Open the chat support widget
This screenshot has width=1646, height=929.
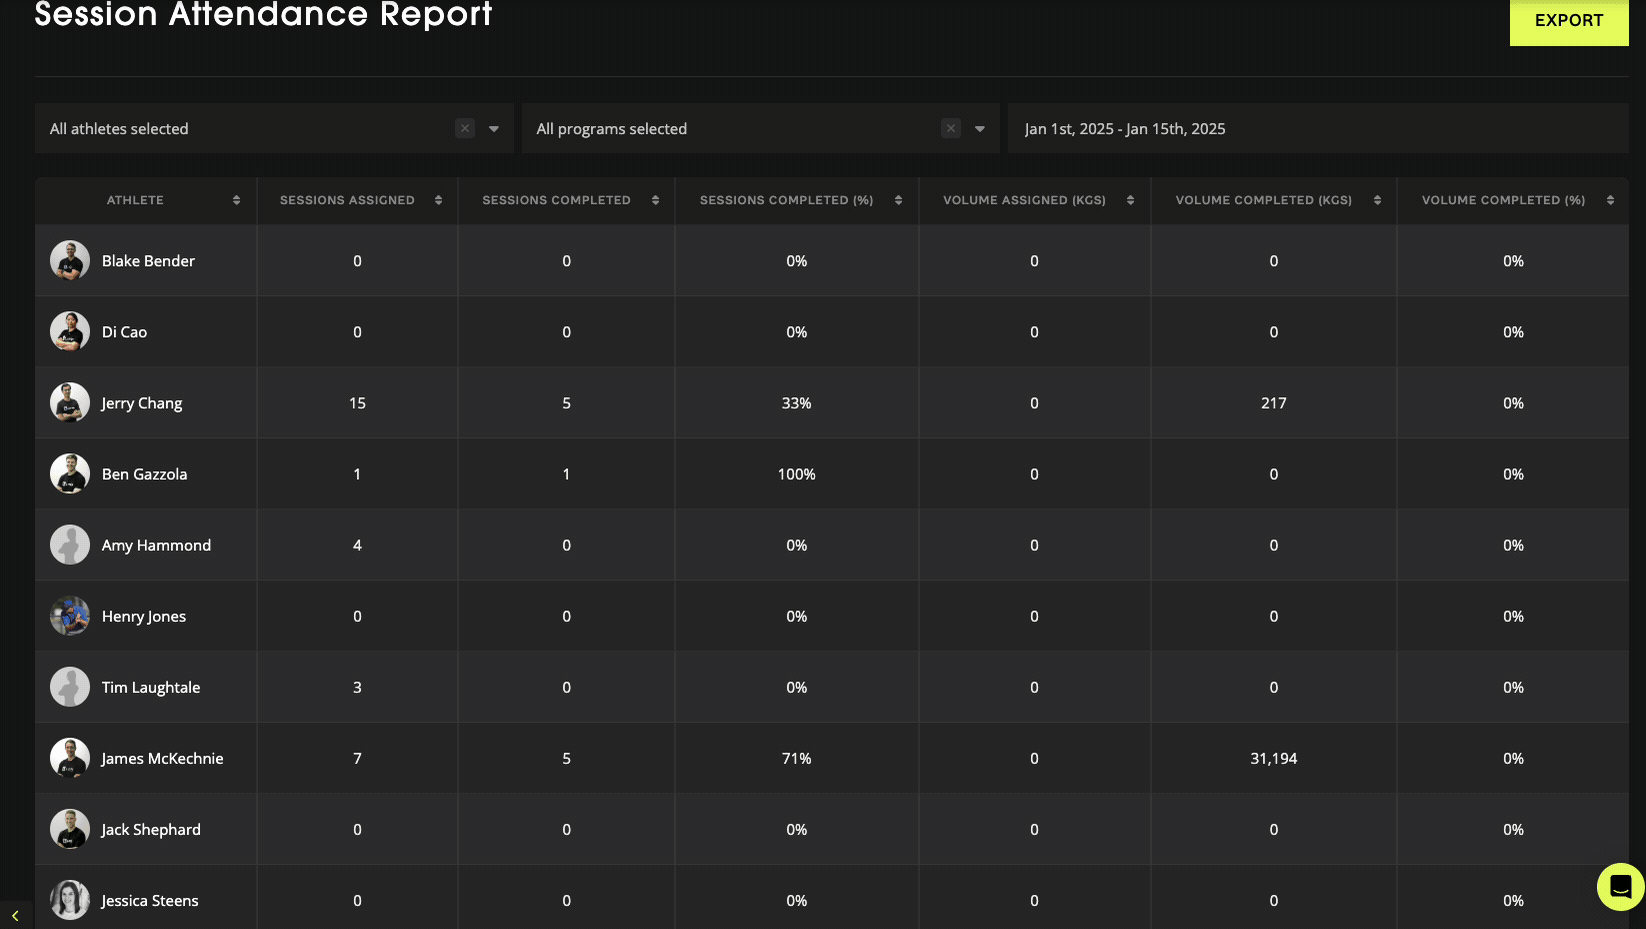1620,886
